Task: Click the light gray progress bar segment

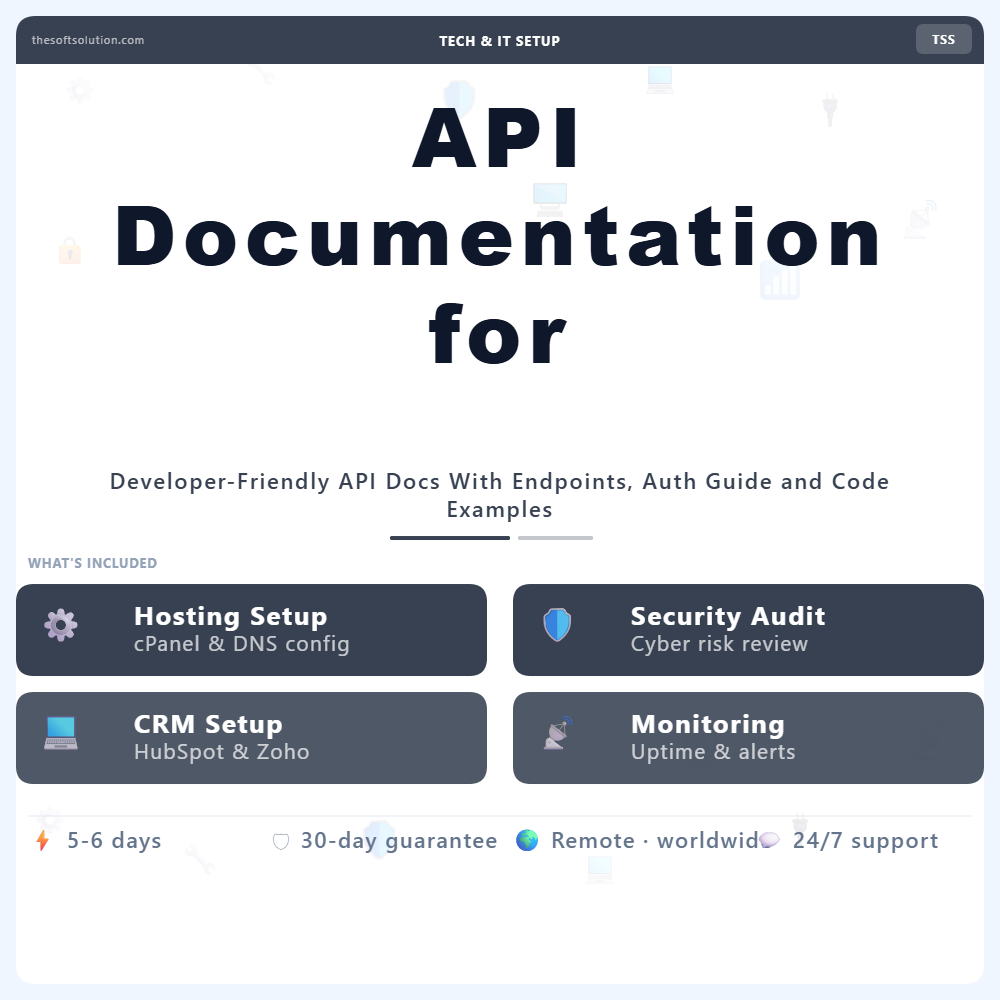Action: pyautogui.click(x=555, y=538)
